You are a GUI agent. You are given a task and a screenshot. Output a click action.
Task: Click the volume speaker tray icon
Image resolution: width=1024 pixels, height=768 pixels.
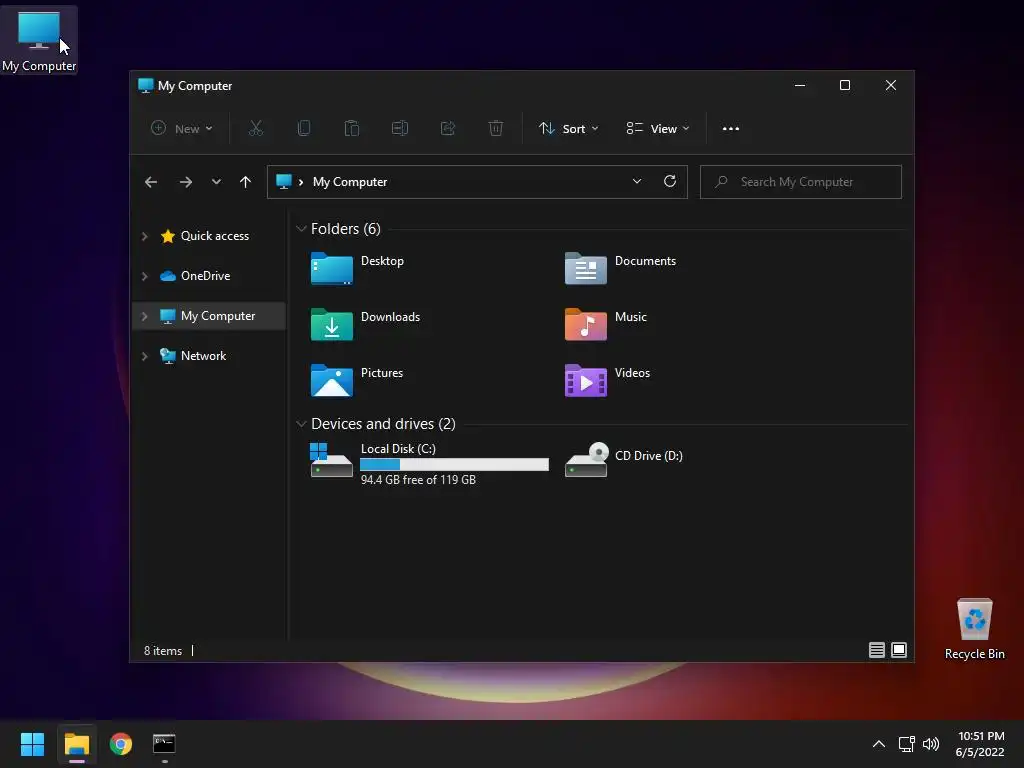931,744
